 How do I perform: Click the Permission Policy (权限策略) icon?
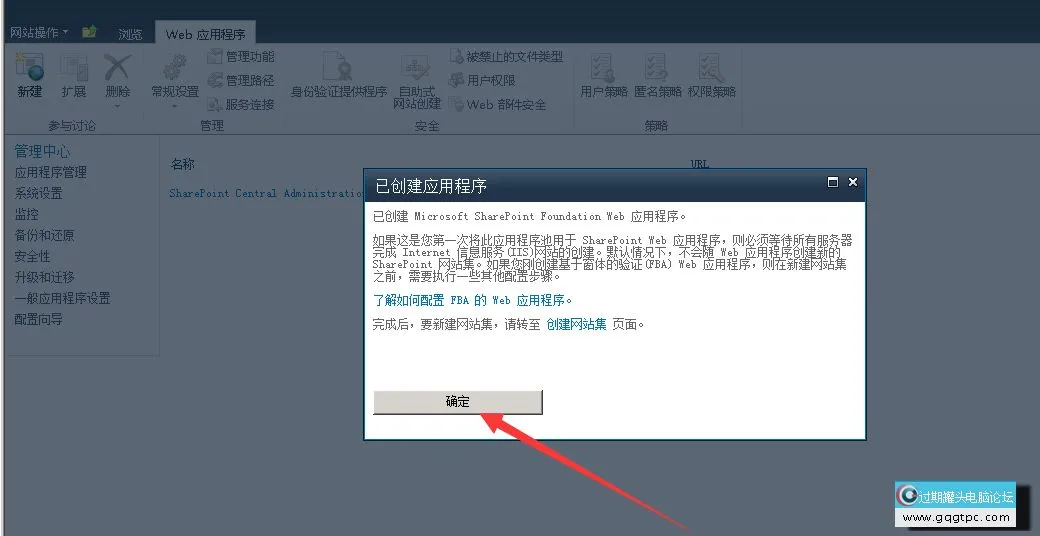[711, 68]
